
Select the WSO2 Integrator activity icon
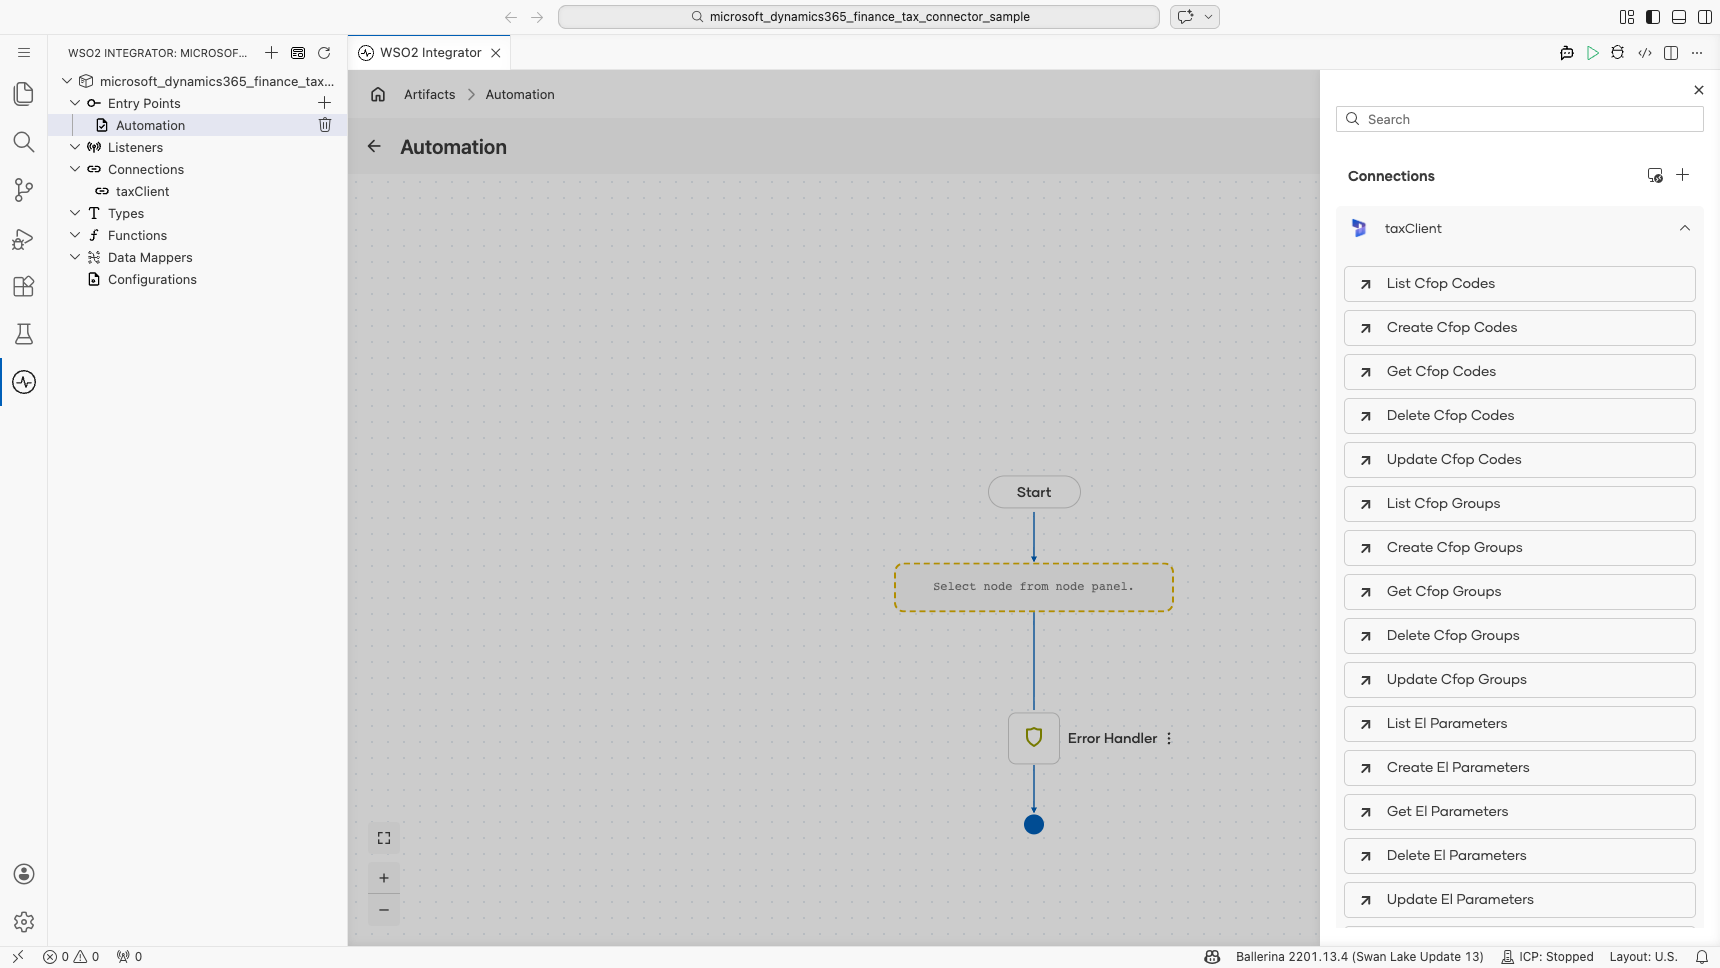pyautogui.click(x=24, y=382)
